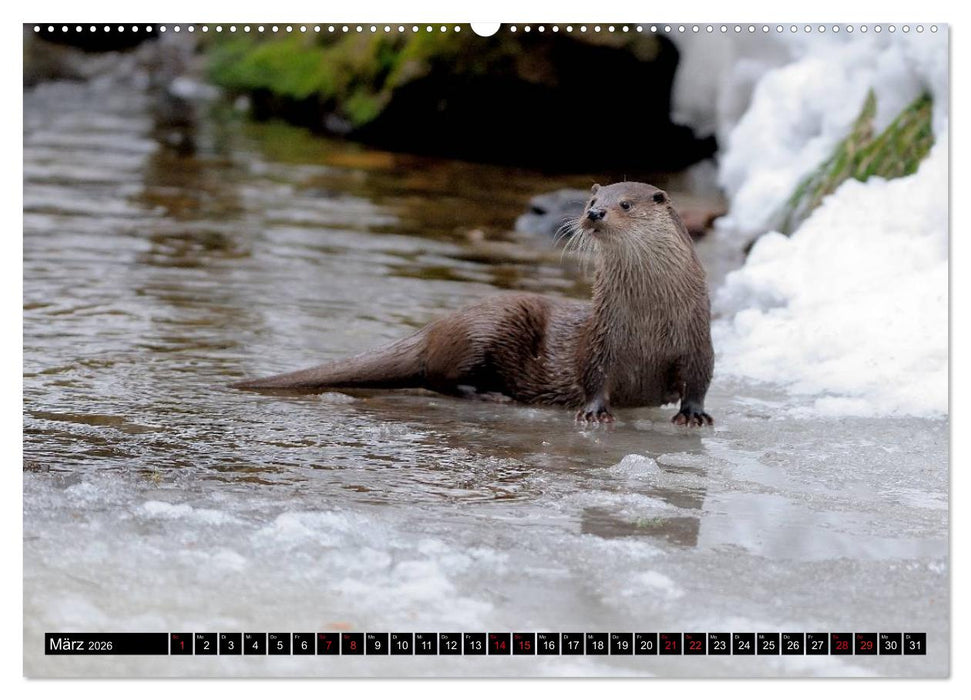Image resolution: width=971 pixels, height=700 pixels.
Task: Toggle the date 10 cell
Action: pyautogui.click(x=404, y=647)
